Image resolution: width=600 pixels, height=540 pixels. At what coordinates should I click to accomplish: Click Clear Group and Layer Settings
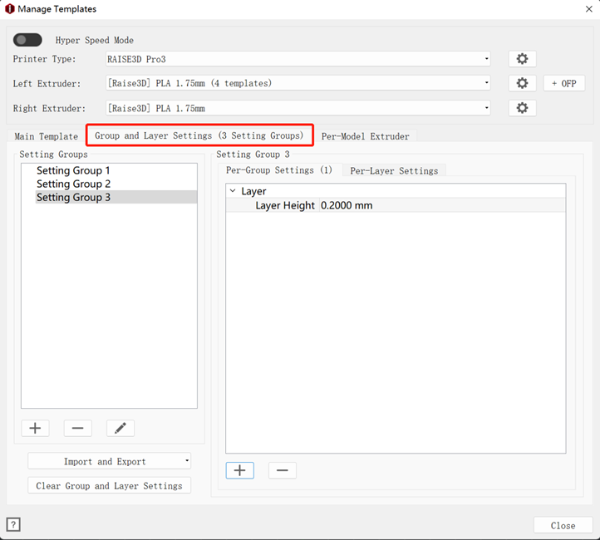(x=109, y=486)
